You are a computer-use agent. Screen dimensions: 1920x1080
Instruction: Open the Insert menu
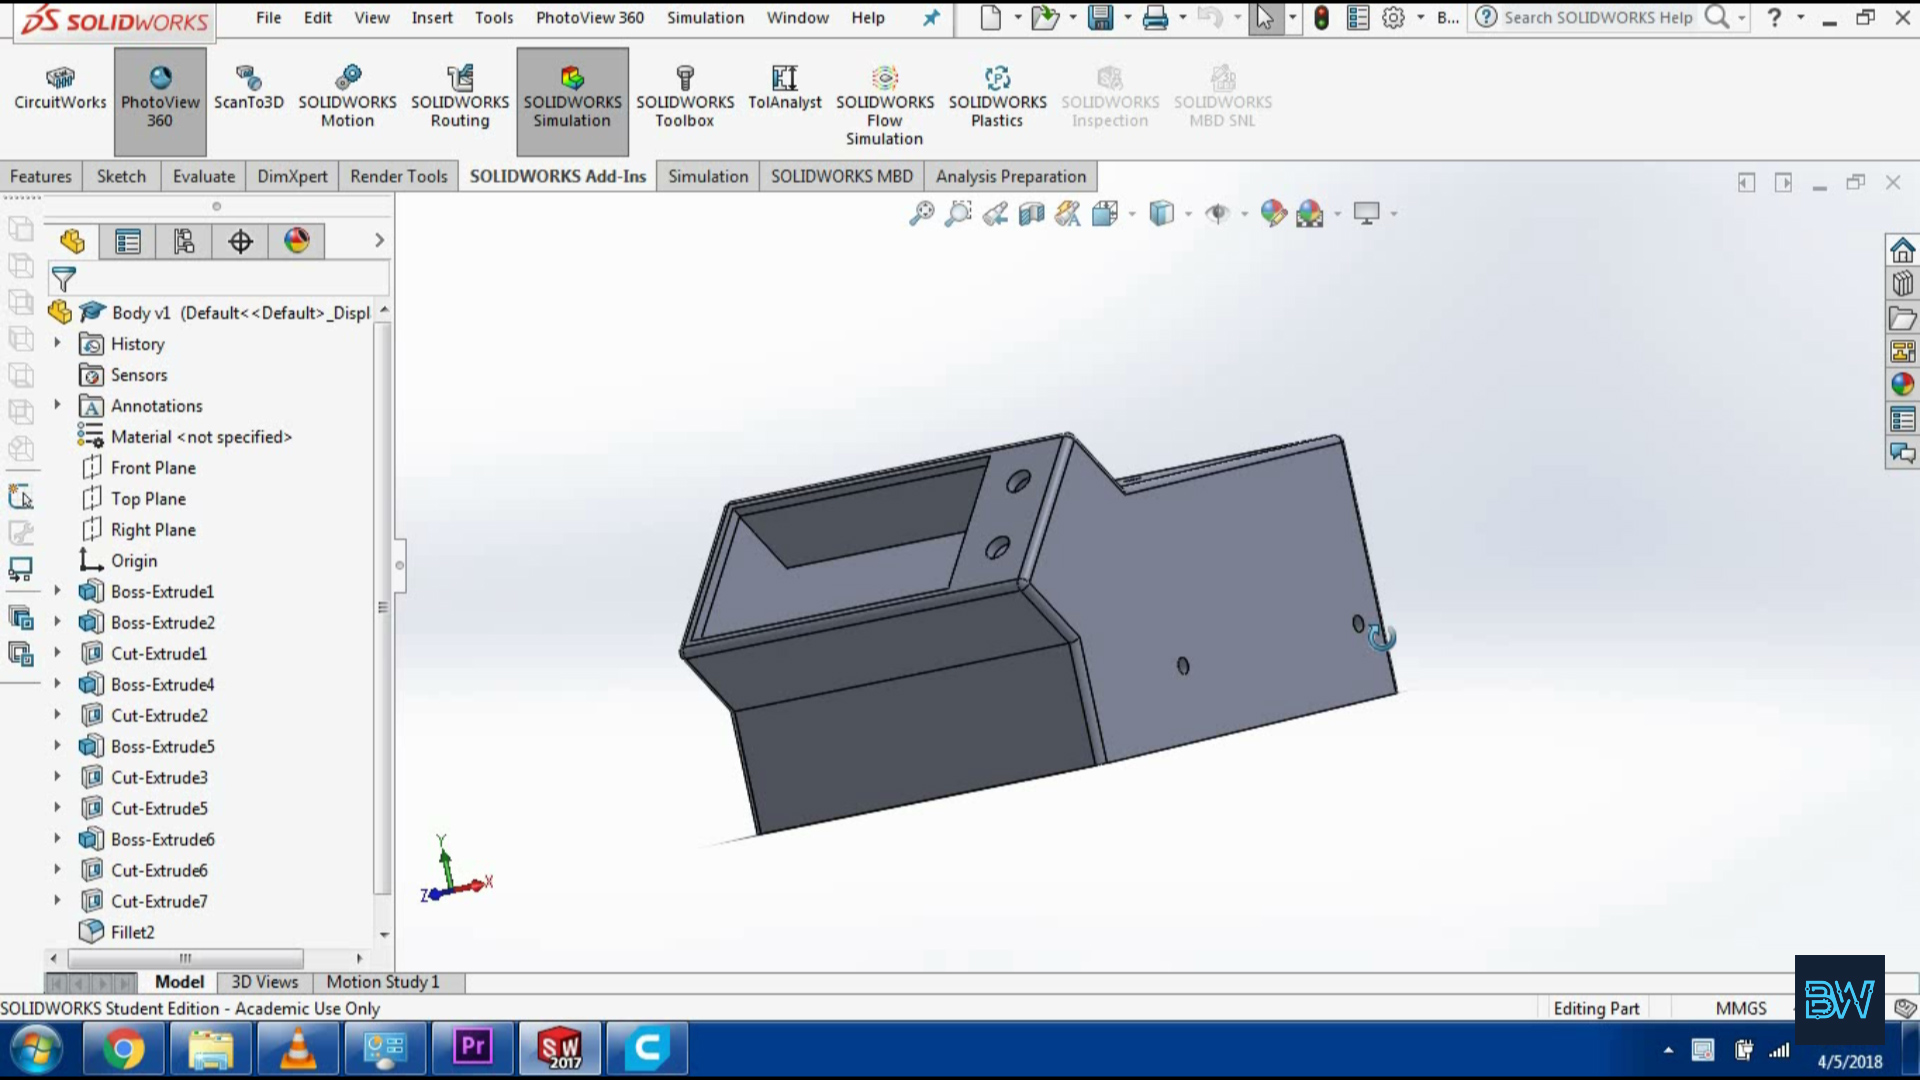coord(431,17)
